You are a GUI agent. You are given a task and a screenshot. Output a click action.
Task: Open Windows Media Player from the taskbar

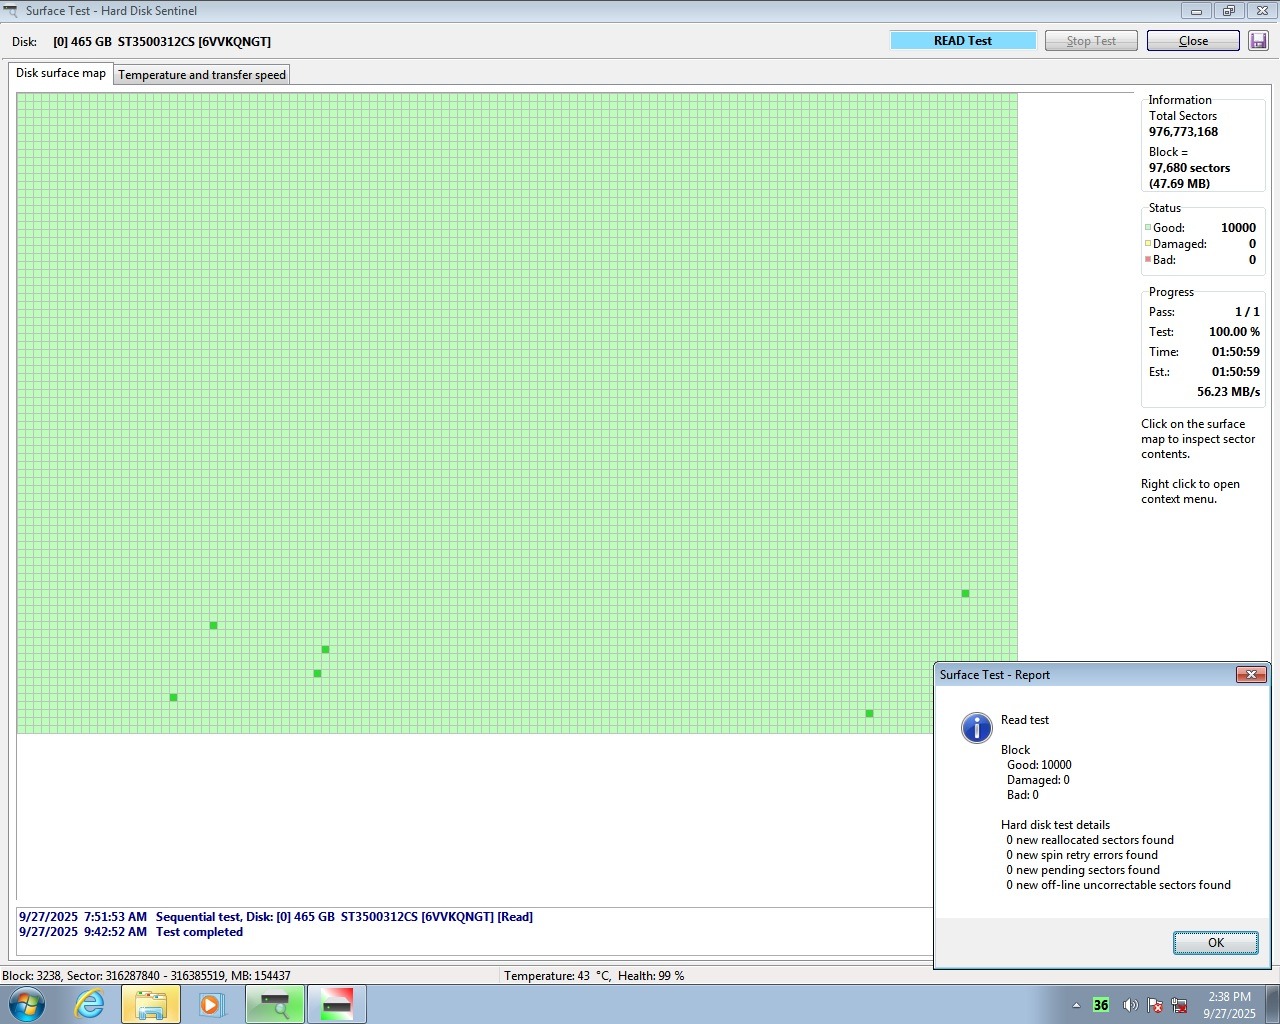(x=211, y=1004)
